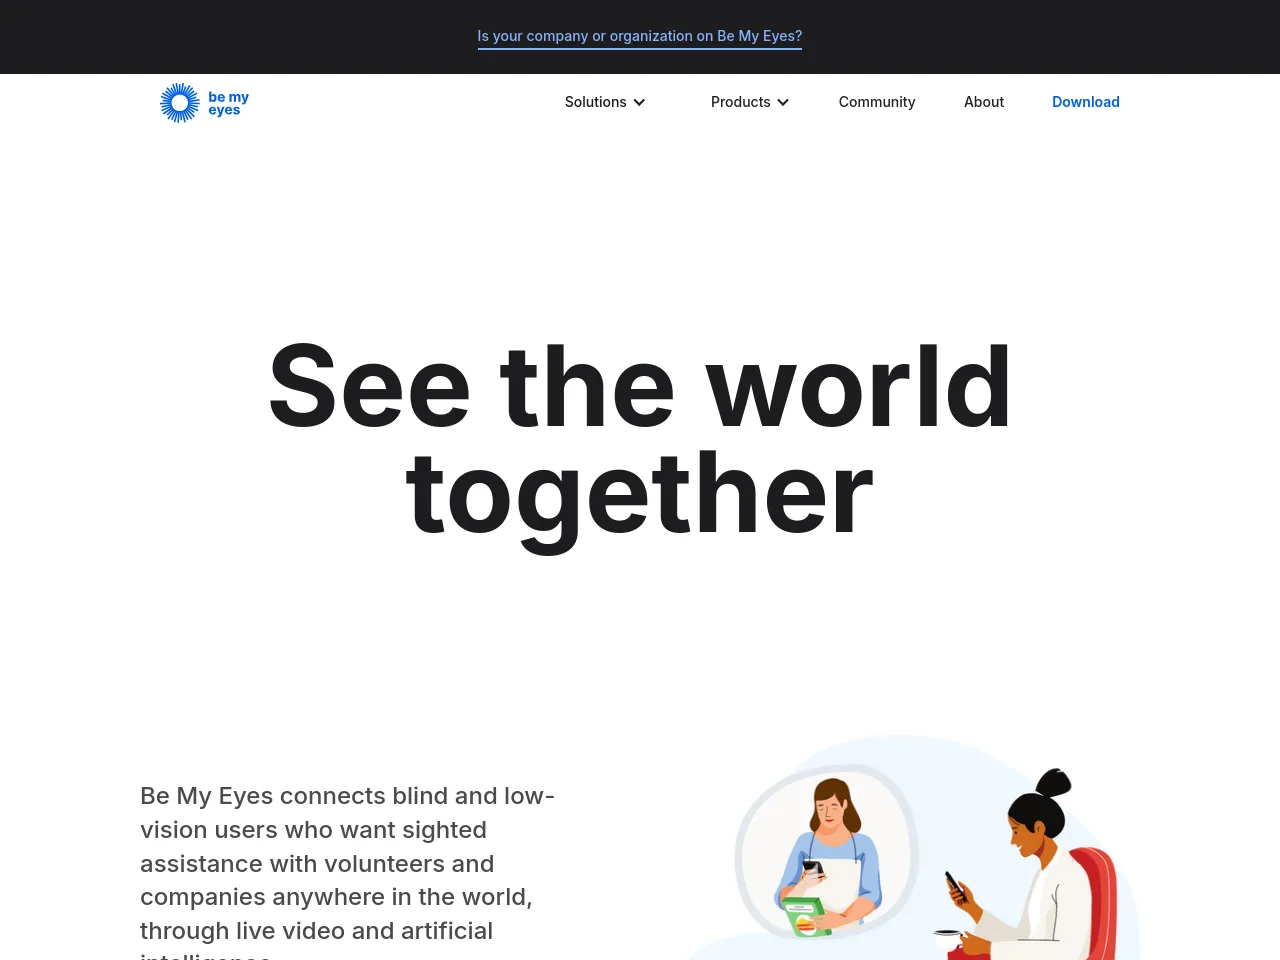Open the Solutions navigation menu label

pyautogui.click(x=595, y=102)
